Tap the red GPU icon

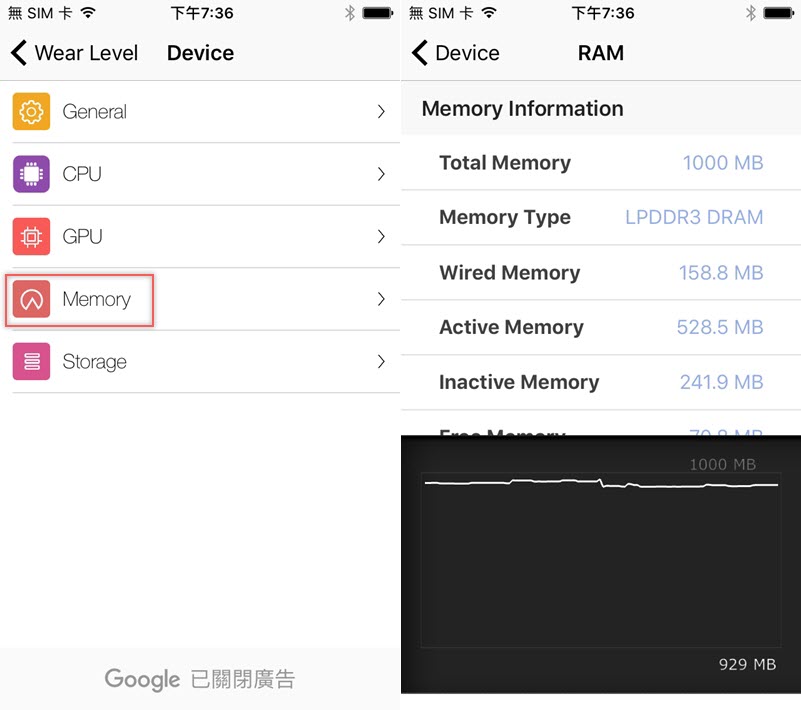(31, 237)
